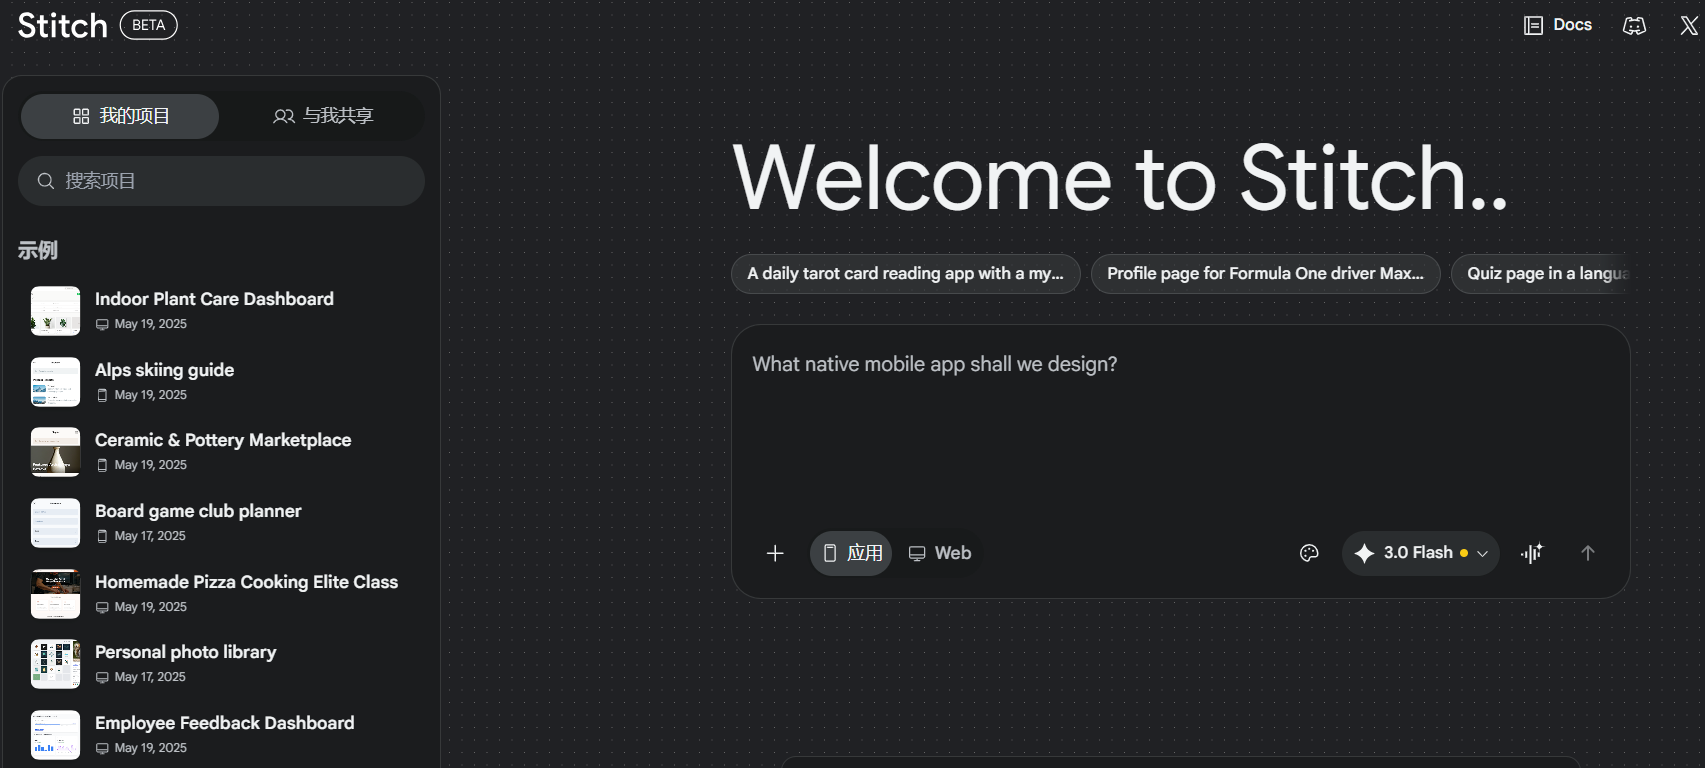Click the Indoor Plant Care Dashboard thumbnail
The width and height of the screenshot is (1705, 768).
55,311
